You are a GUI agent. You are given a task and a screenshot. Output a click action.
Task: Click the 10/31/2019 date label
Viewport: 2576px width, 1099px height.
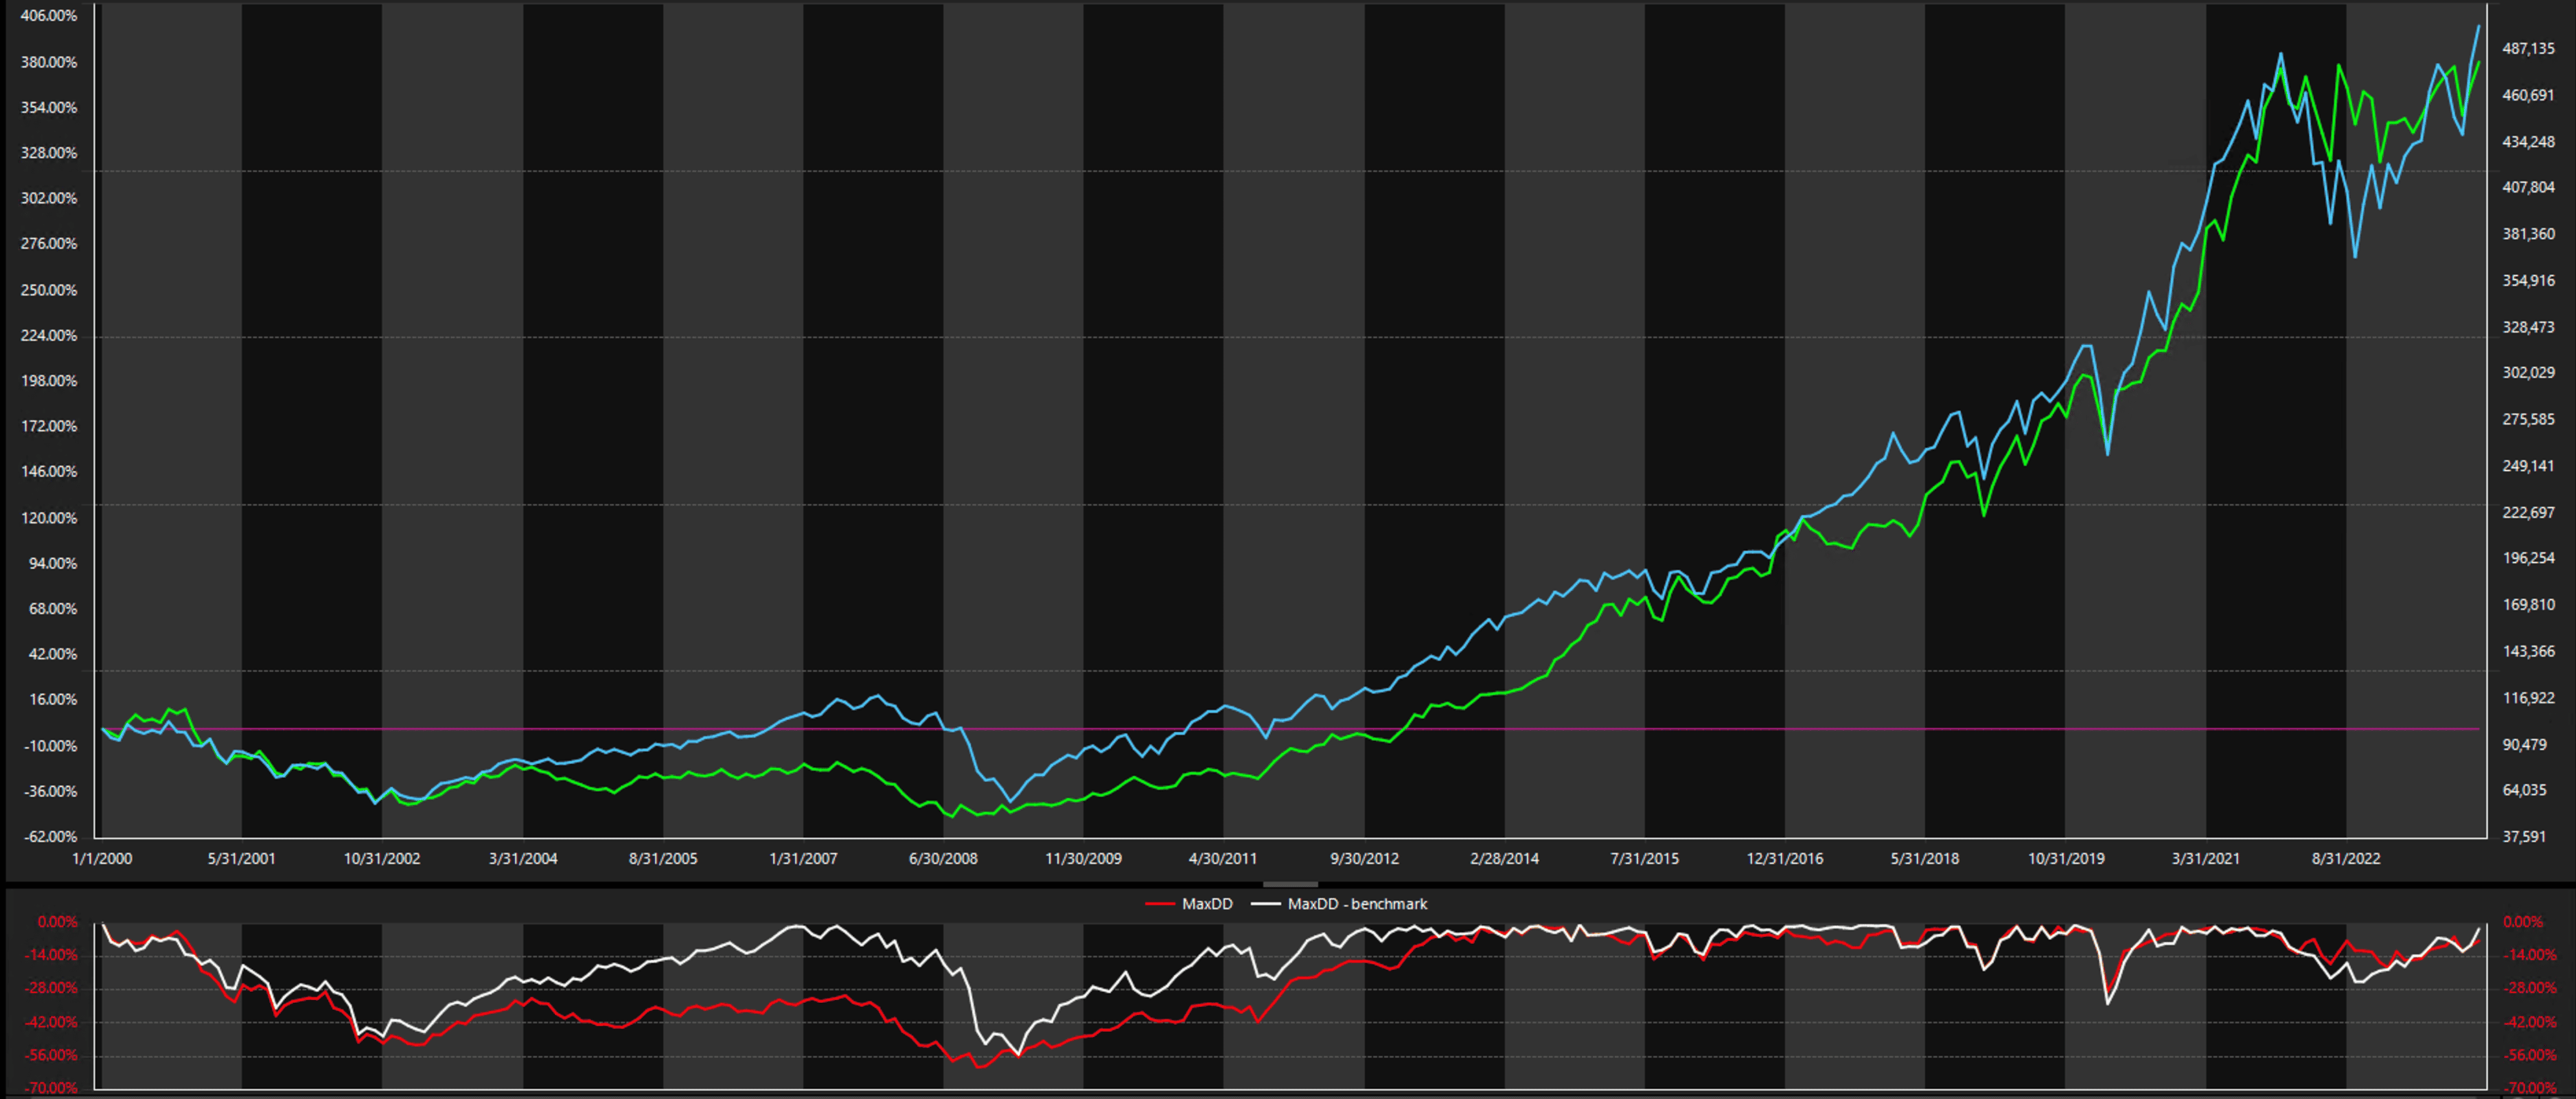click(2066, 859)
